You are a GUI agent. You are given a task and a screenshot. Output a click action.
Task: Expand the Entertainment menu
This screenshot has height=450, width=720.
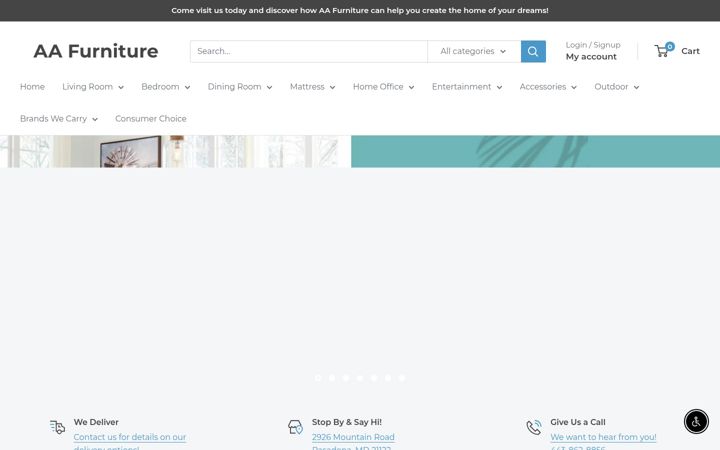467,87
